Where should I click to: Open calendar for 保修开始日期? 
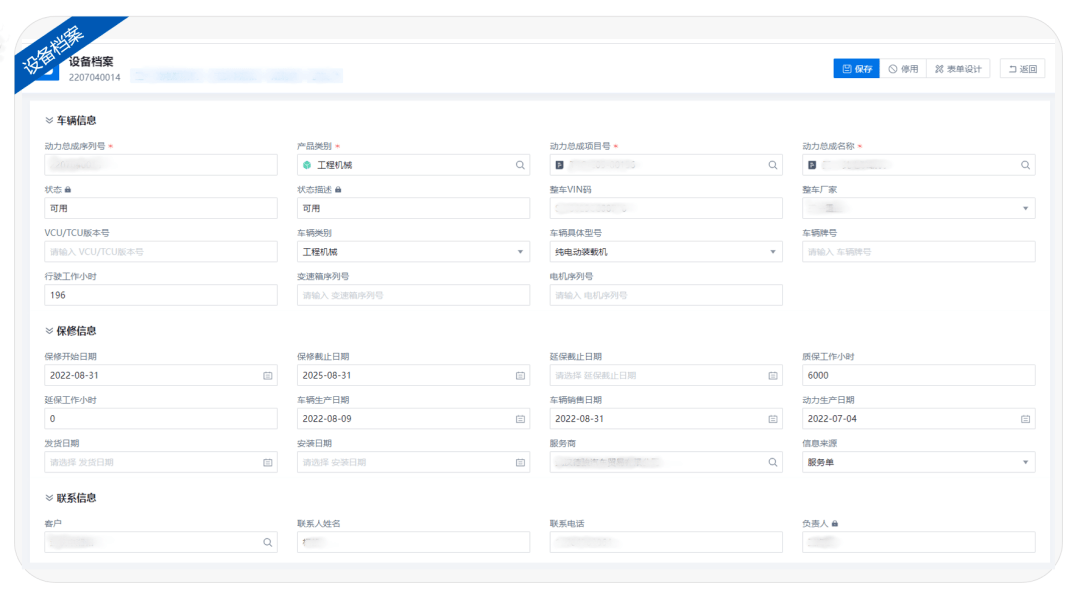point(268,376)
